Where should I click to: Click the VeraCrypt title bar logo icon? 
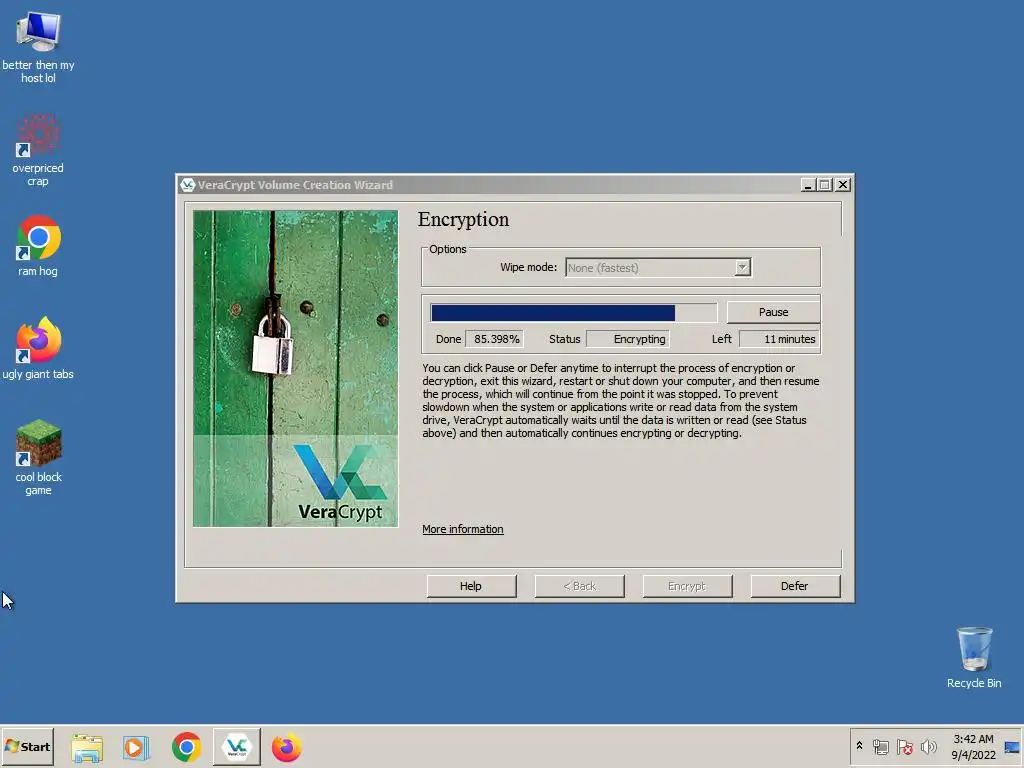pos(188,185)
